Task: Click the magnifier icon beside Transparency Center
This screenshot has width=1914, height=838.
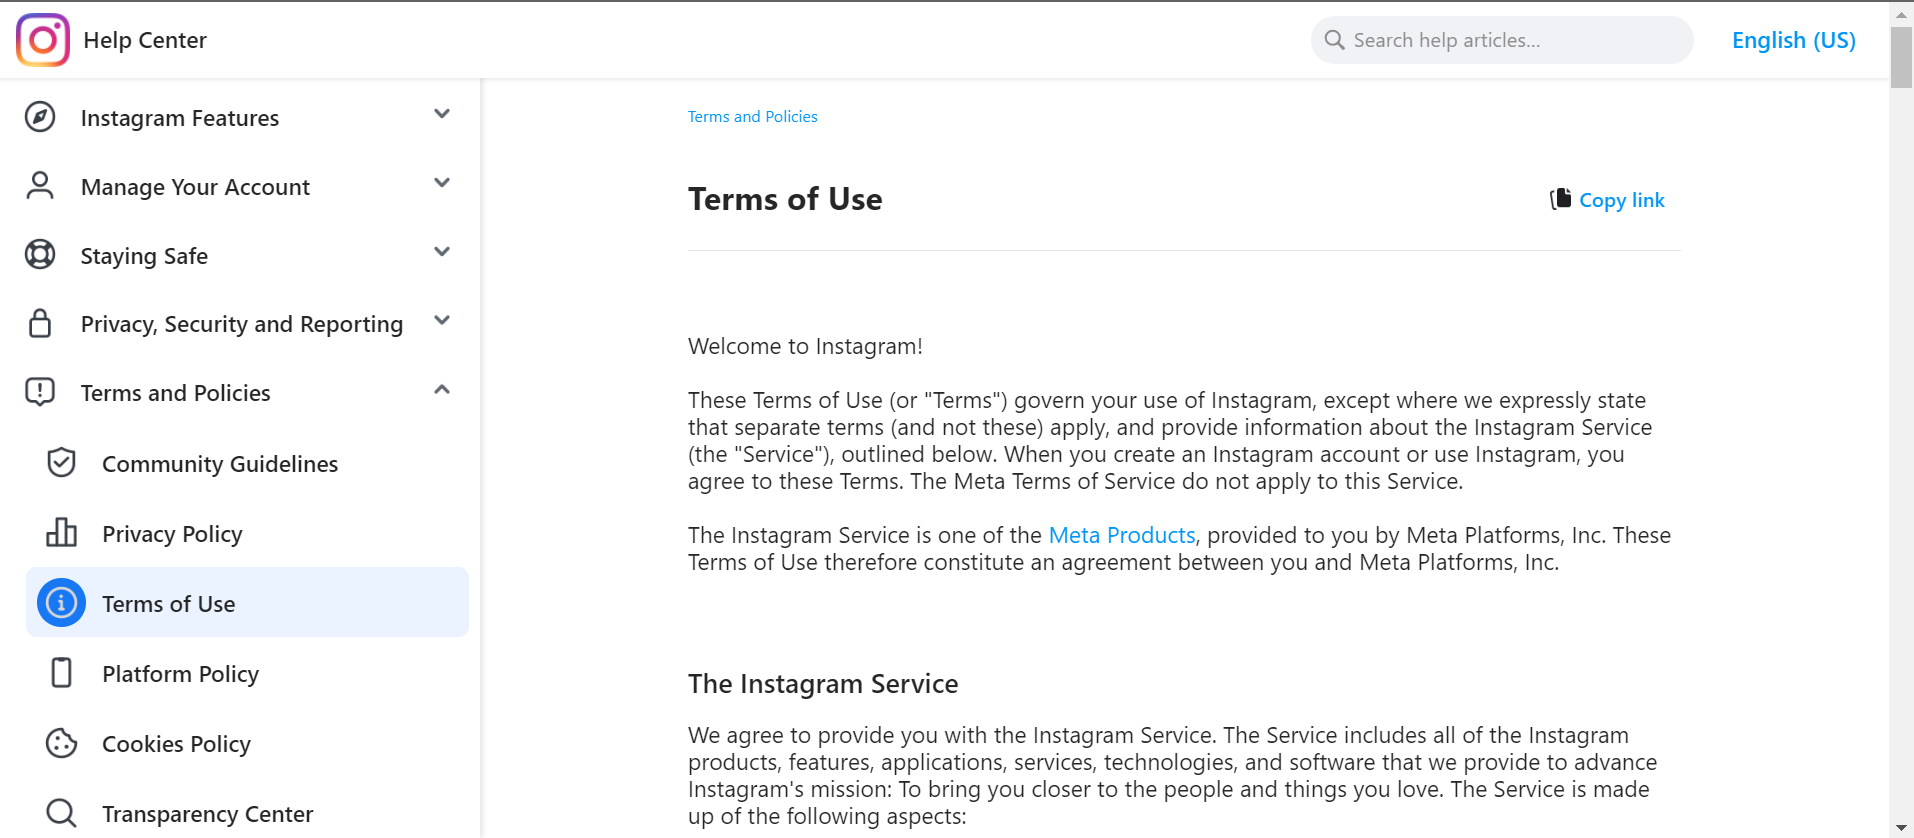Action: [61, 813]
